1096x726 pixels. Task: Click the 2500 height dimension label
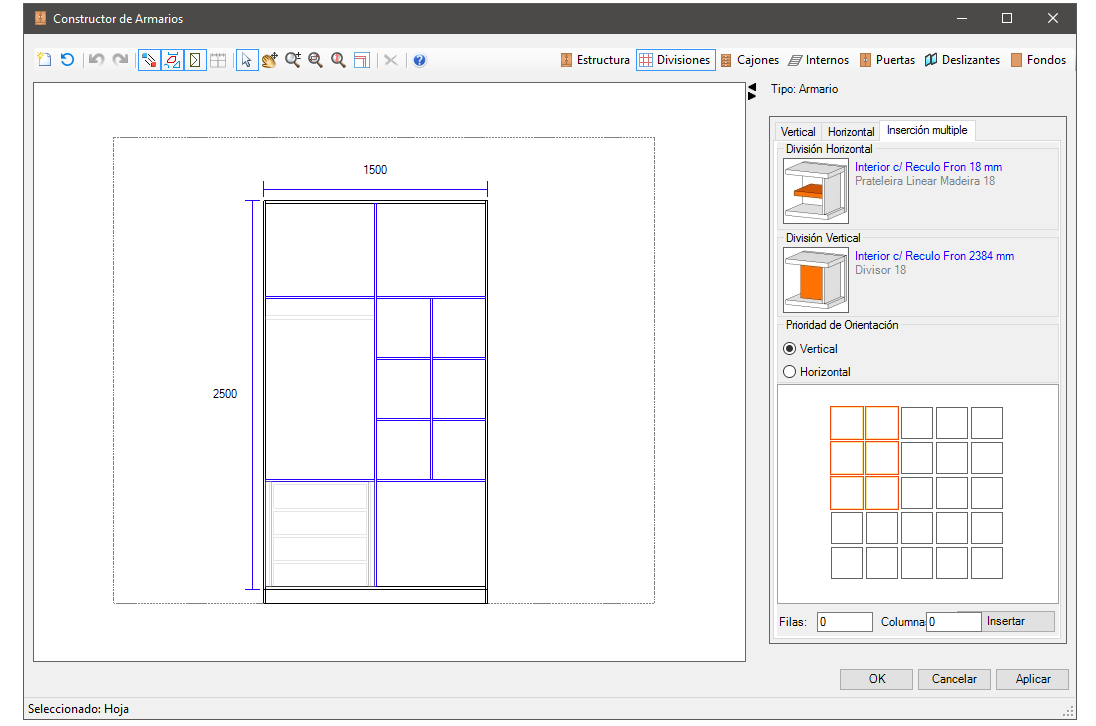(x=224, y=394)
